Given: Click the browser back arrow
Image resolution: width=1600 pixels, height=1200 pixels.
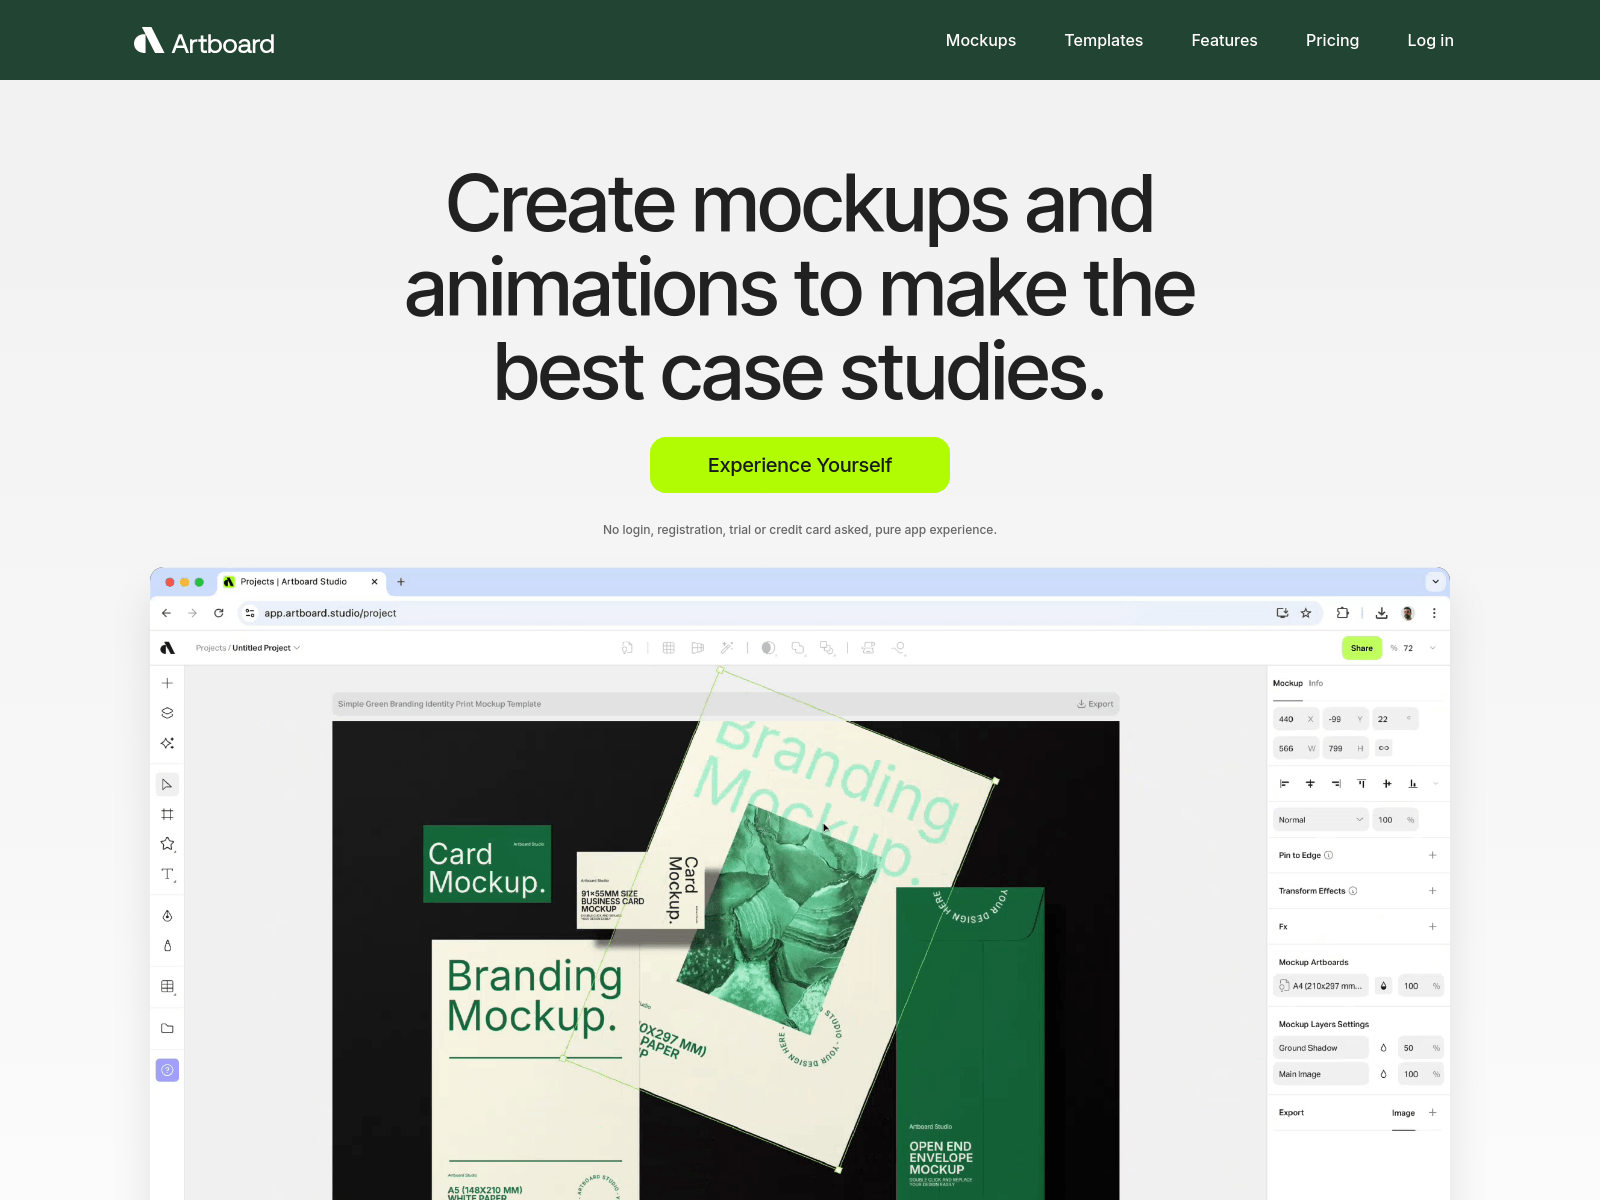Looking at the screenshot, I should point(166,613).
